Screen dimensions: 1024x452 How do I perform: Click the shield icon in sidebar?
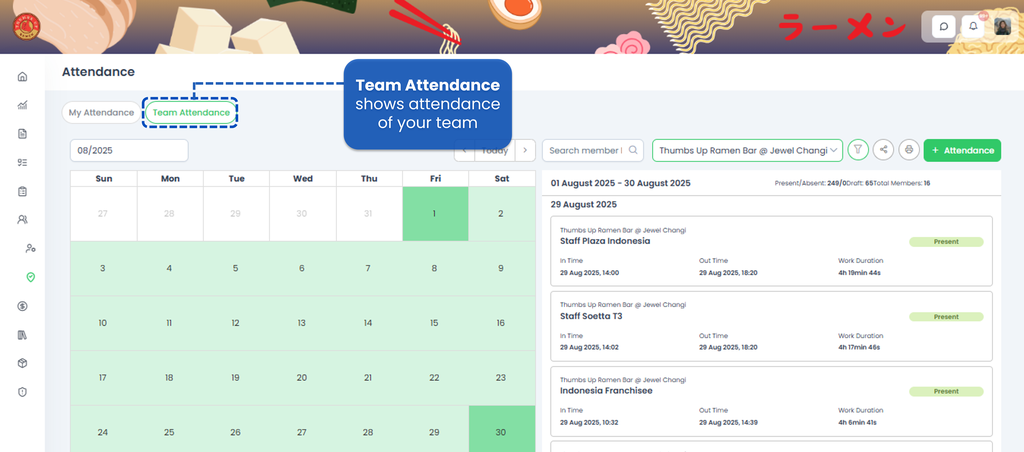[22, 392]
